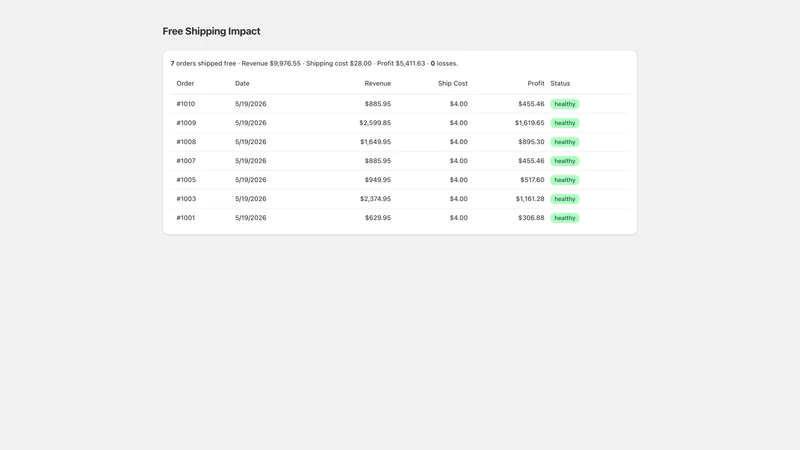Viewport: 800px width, 450px height.
Task: Select order #1005 cell
Action: point(186,180)
